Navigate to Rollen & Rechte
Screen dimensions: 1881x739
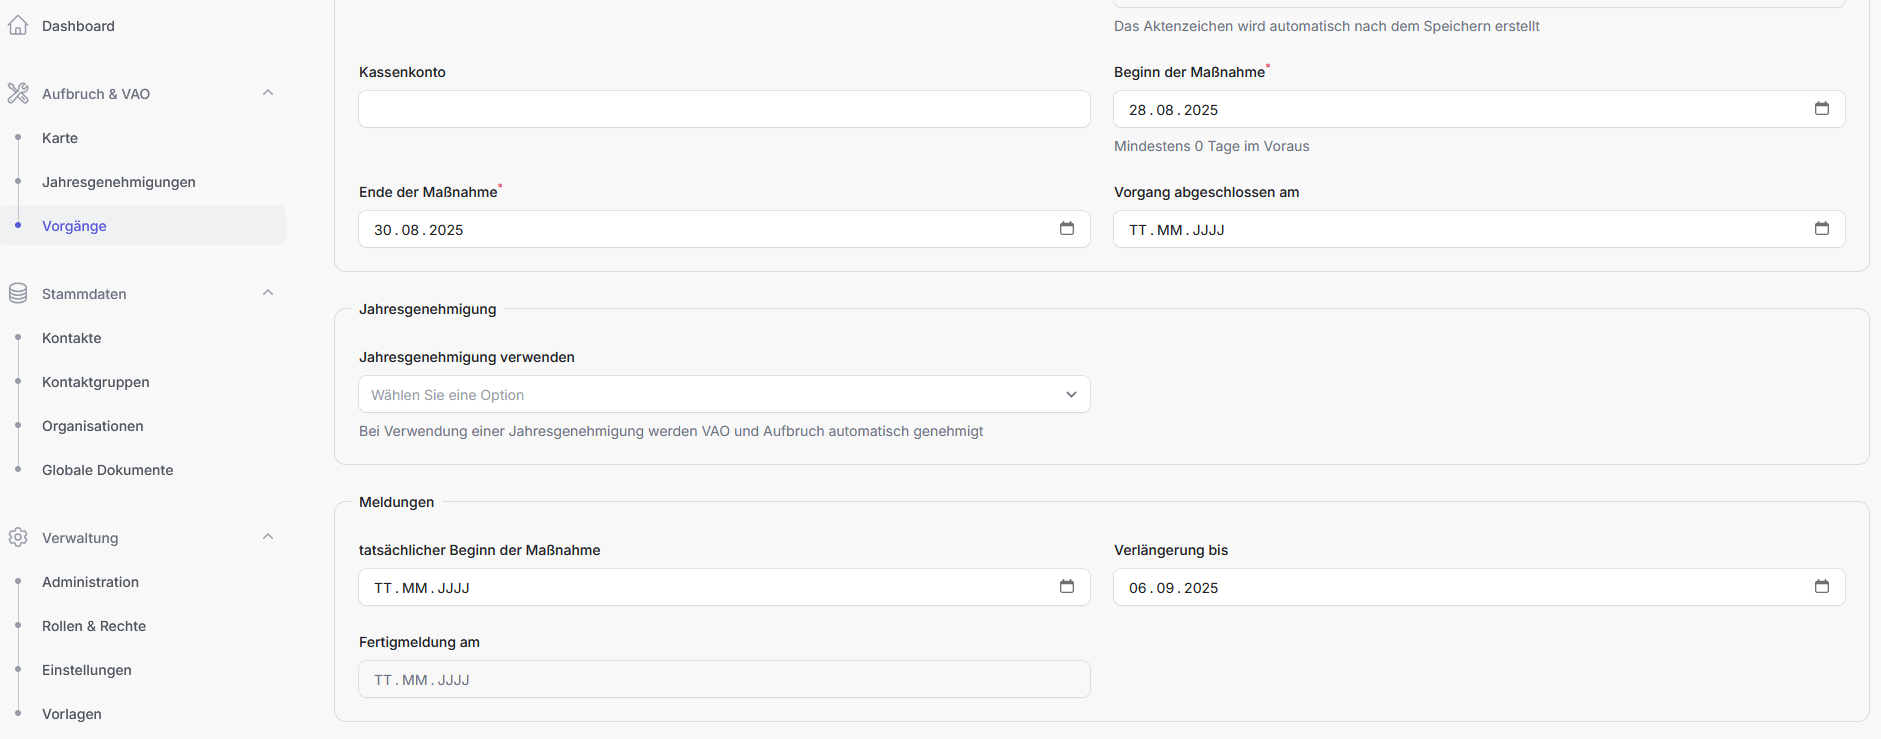click(94, 626)
